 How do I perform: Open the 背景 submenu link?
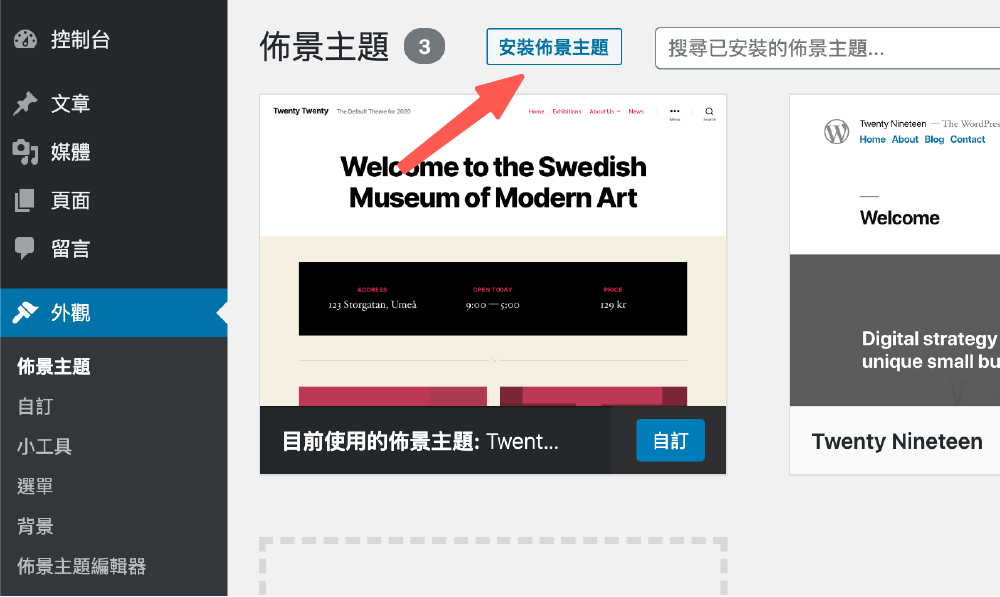click(x=35, y=526)
